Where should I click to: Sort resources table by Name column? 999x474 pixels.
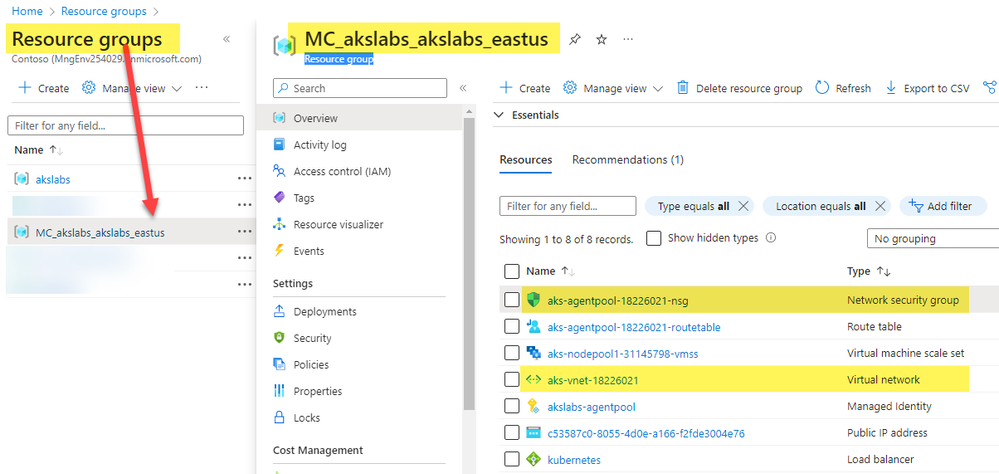pos(550,271)
